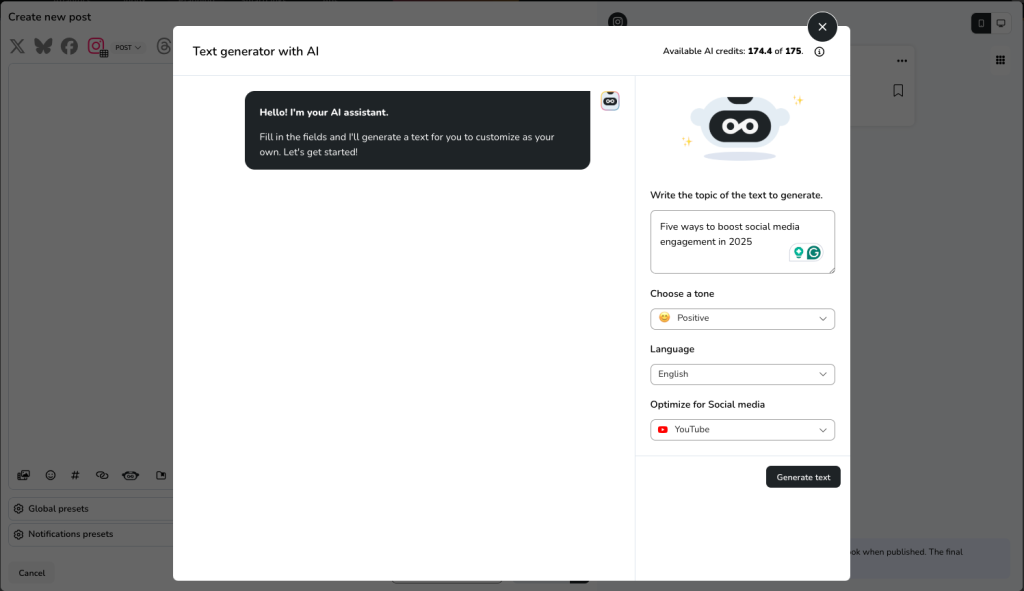1024x591 pixels.
Task: Select the Instagram network icon
Action: (96, 46)
